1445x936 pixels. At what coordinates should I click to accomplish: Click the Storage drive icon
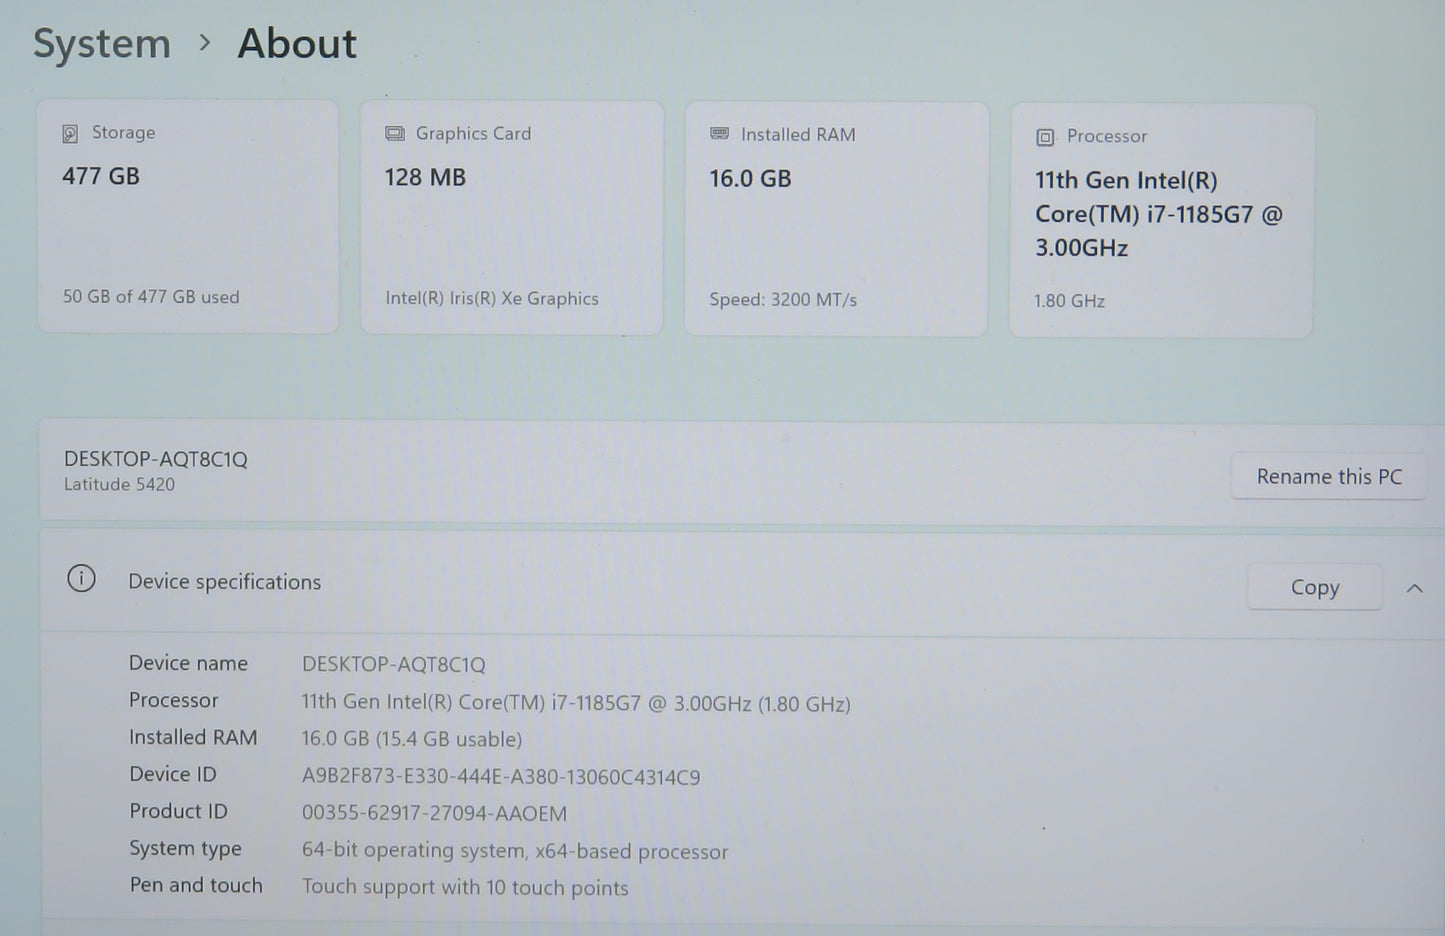coord(70,133)
